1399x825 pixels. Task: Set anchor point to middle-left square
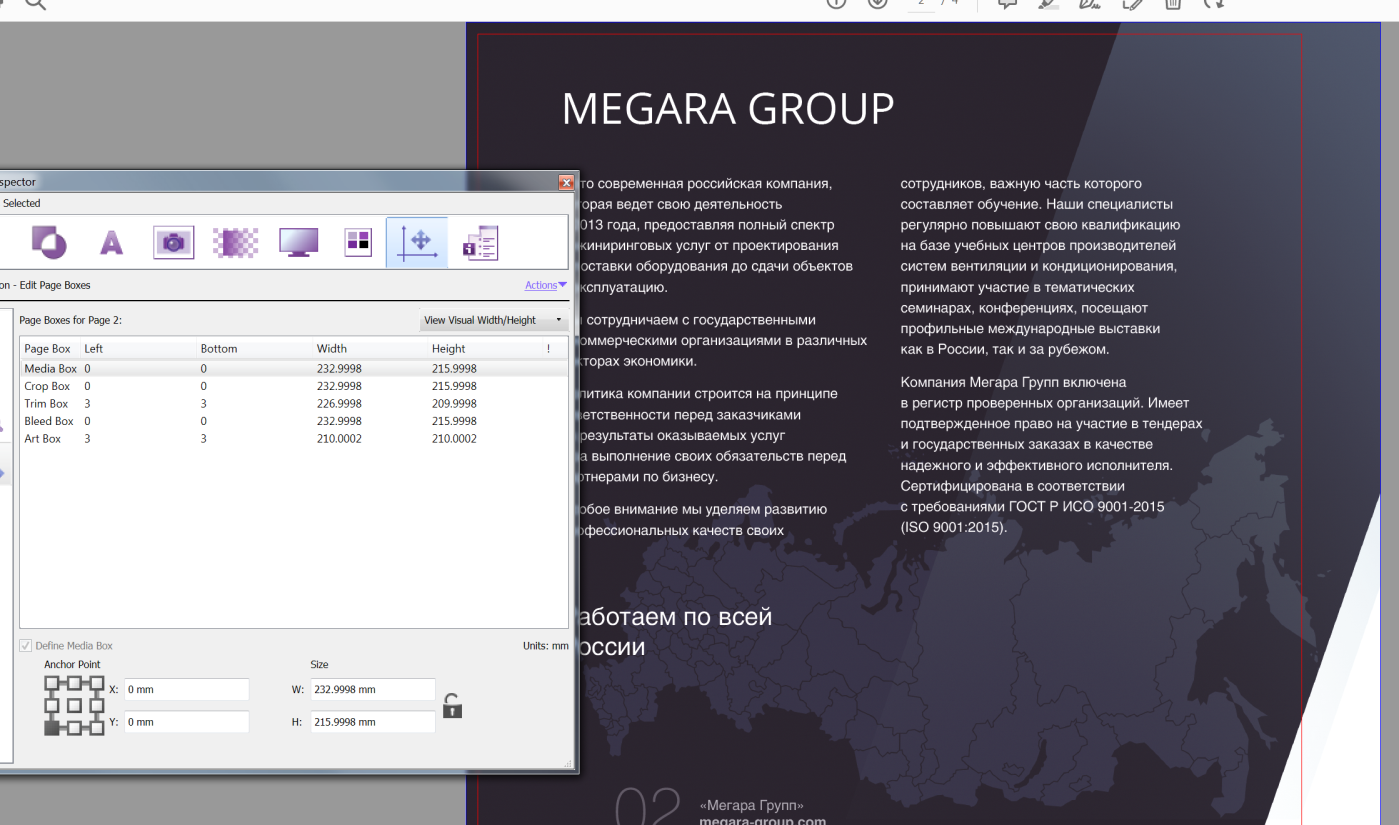click(51, 705)
